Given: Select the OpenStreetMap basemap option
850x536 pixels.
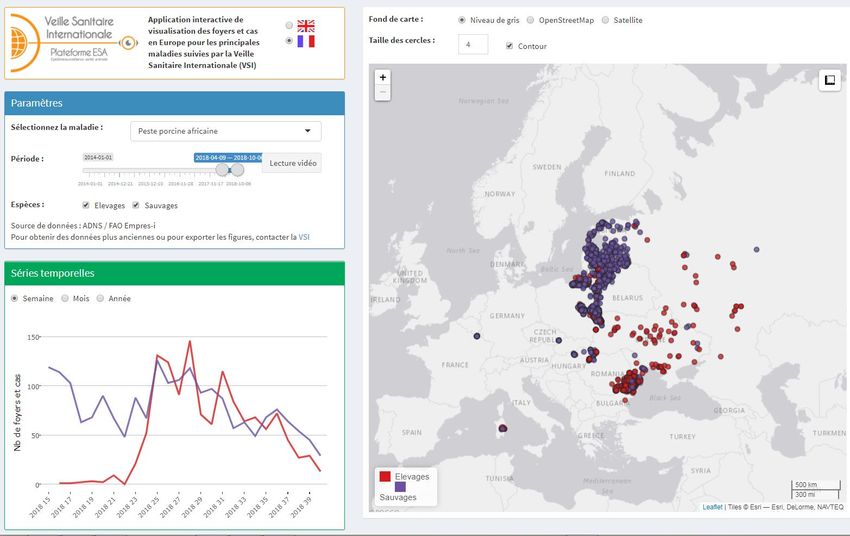Looking at the screenshot, I should (x=531, y=20).
